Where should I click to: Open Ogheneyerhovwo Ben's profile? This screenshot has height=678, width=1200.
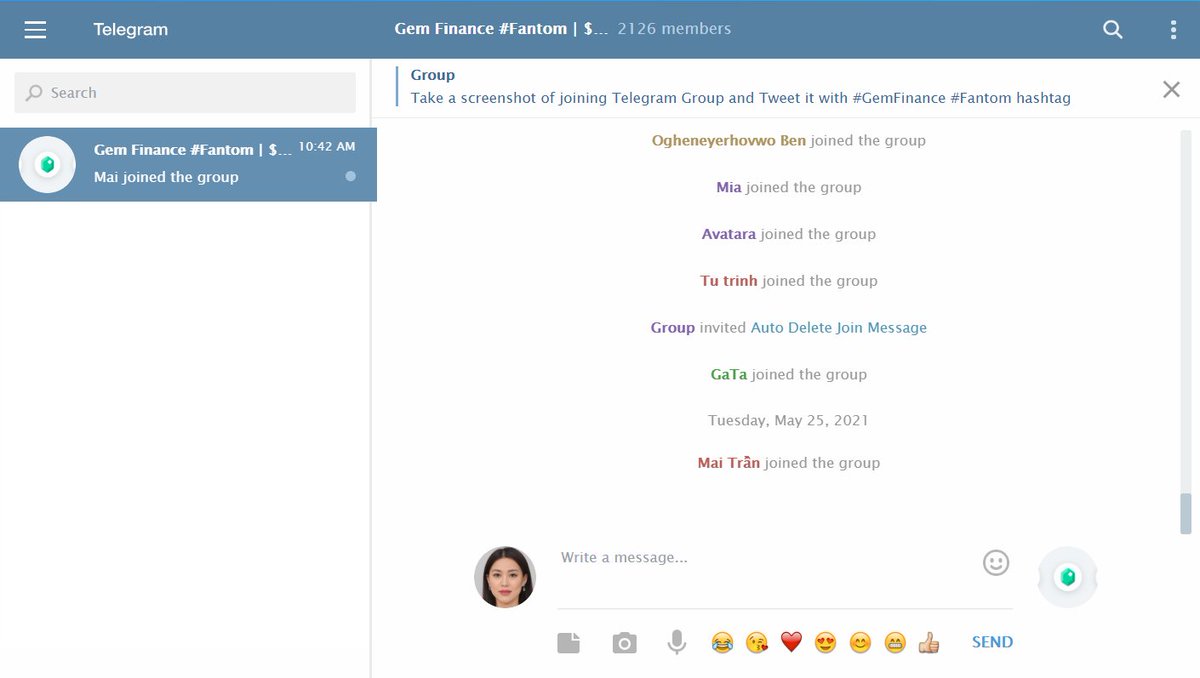[x=729, y=141]
